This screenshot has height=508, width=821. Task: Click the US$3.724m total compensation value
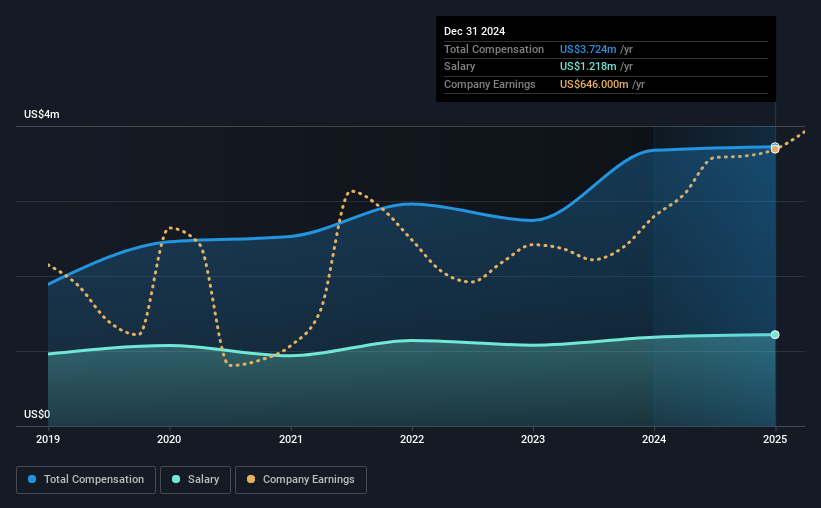click(588, 49)
